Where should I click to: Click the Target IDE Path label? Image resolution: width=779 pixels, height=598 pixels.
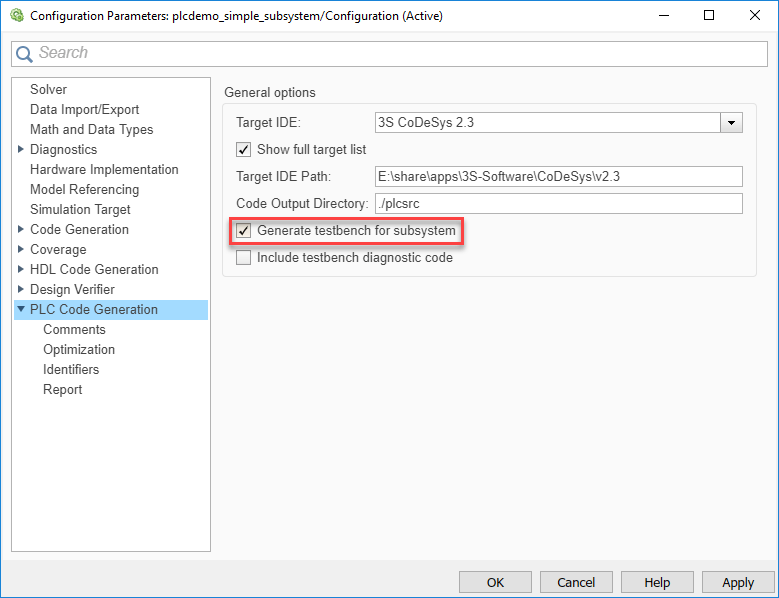(x=284, y=176)
